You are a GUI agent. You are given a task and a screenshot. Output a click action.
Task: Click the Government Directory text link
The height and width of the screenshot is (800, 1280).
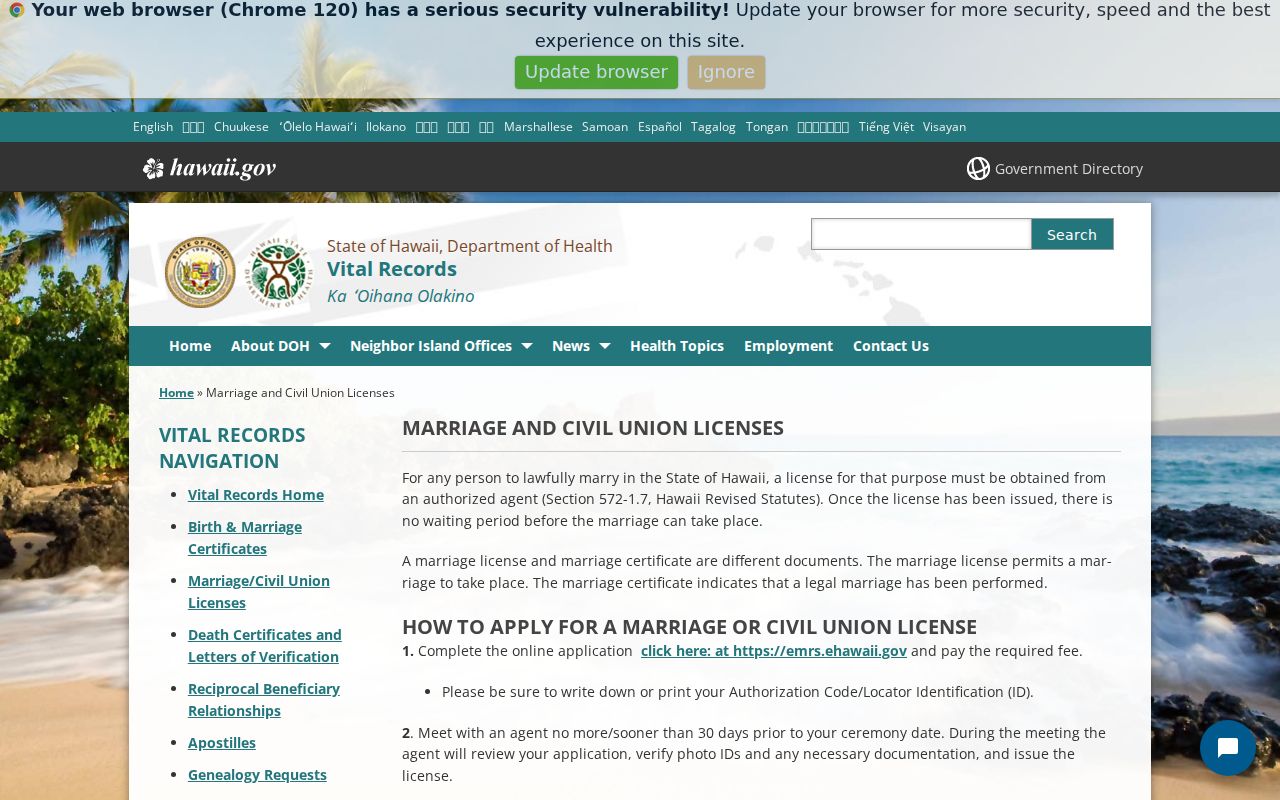point(1069,169)
